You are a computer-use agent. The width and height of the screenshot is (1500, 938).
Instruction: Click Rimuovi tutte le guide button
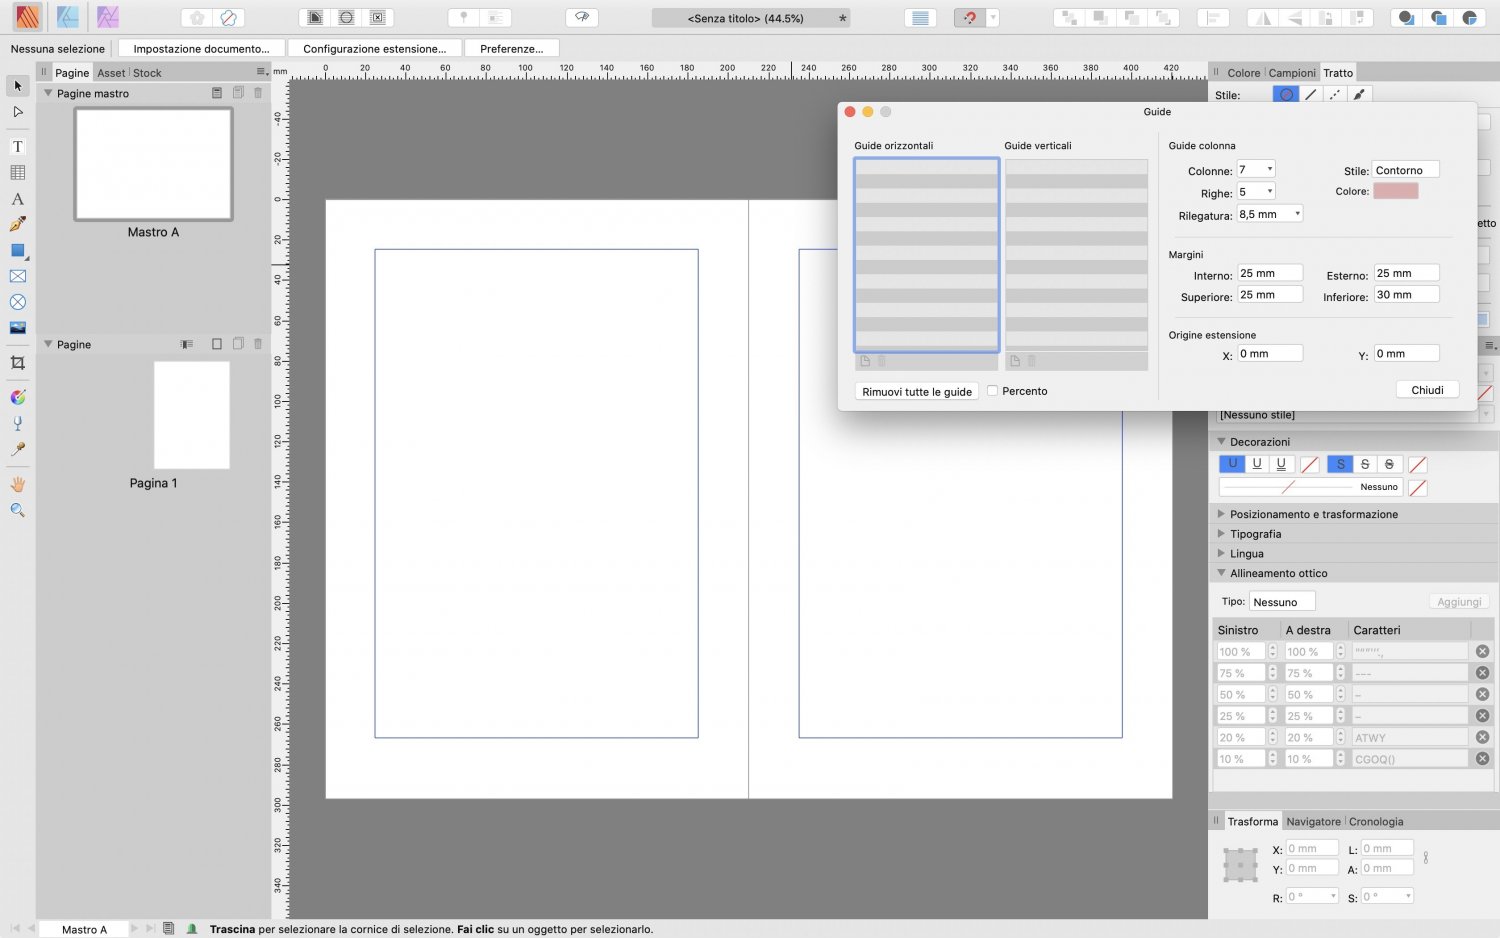point(917,391)
